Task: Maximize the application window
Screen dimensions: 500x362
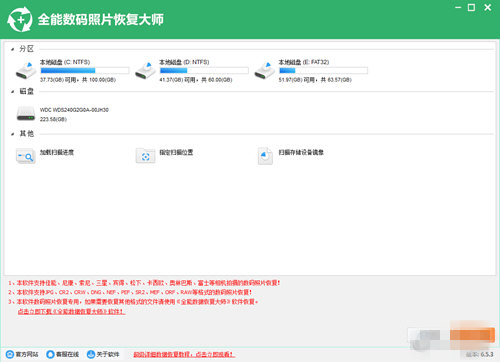Action: 471,7
